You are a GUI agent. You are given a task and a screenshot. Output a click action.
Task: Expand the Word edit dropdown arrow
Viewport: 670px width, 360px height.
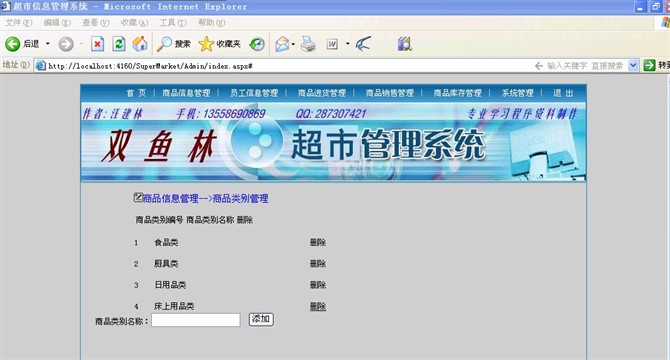(x=347, y=44)
